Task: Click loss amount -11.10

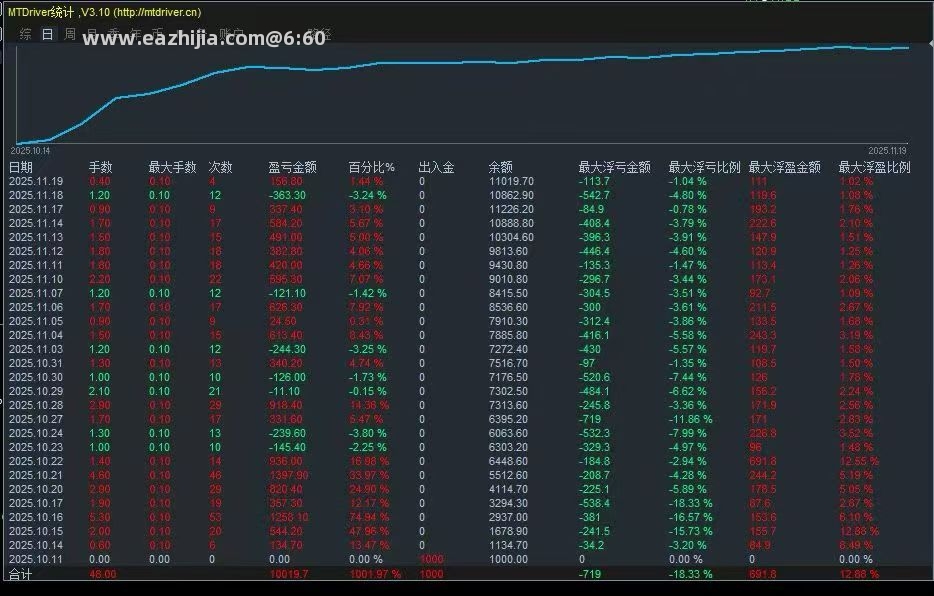Action: point(284,391)
